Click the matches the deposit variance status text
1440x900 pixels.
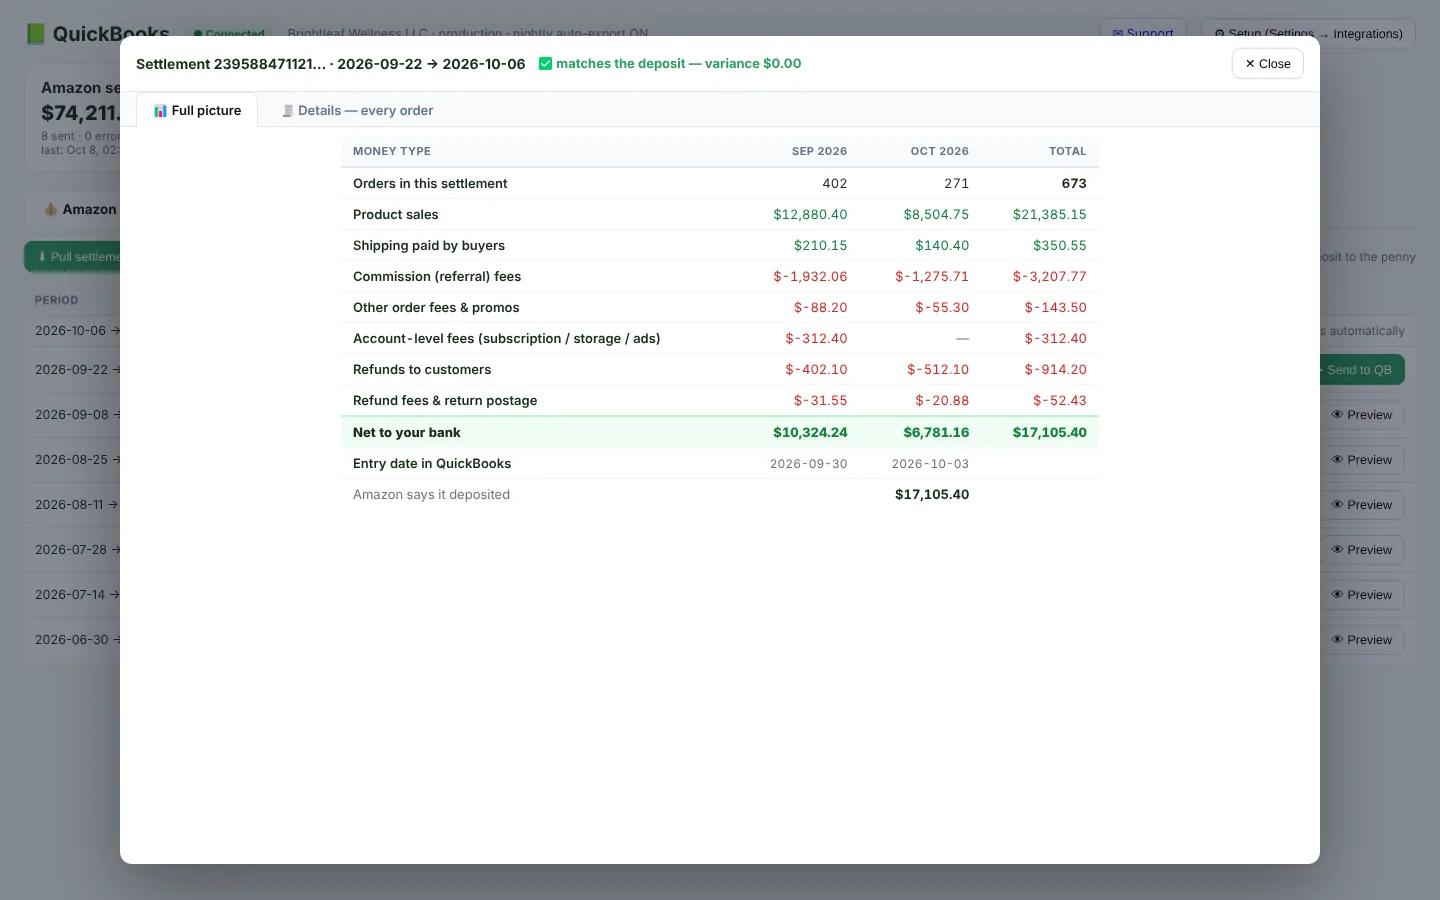[678, 63]
